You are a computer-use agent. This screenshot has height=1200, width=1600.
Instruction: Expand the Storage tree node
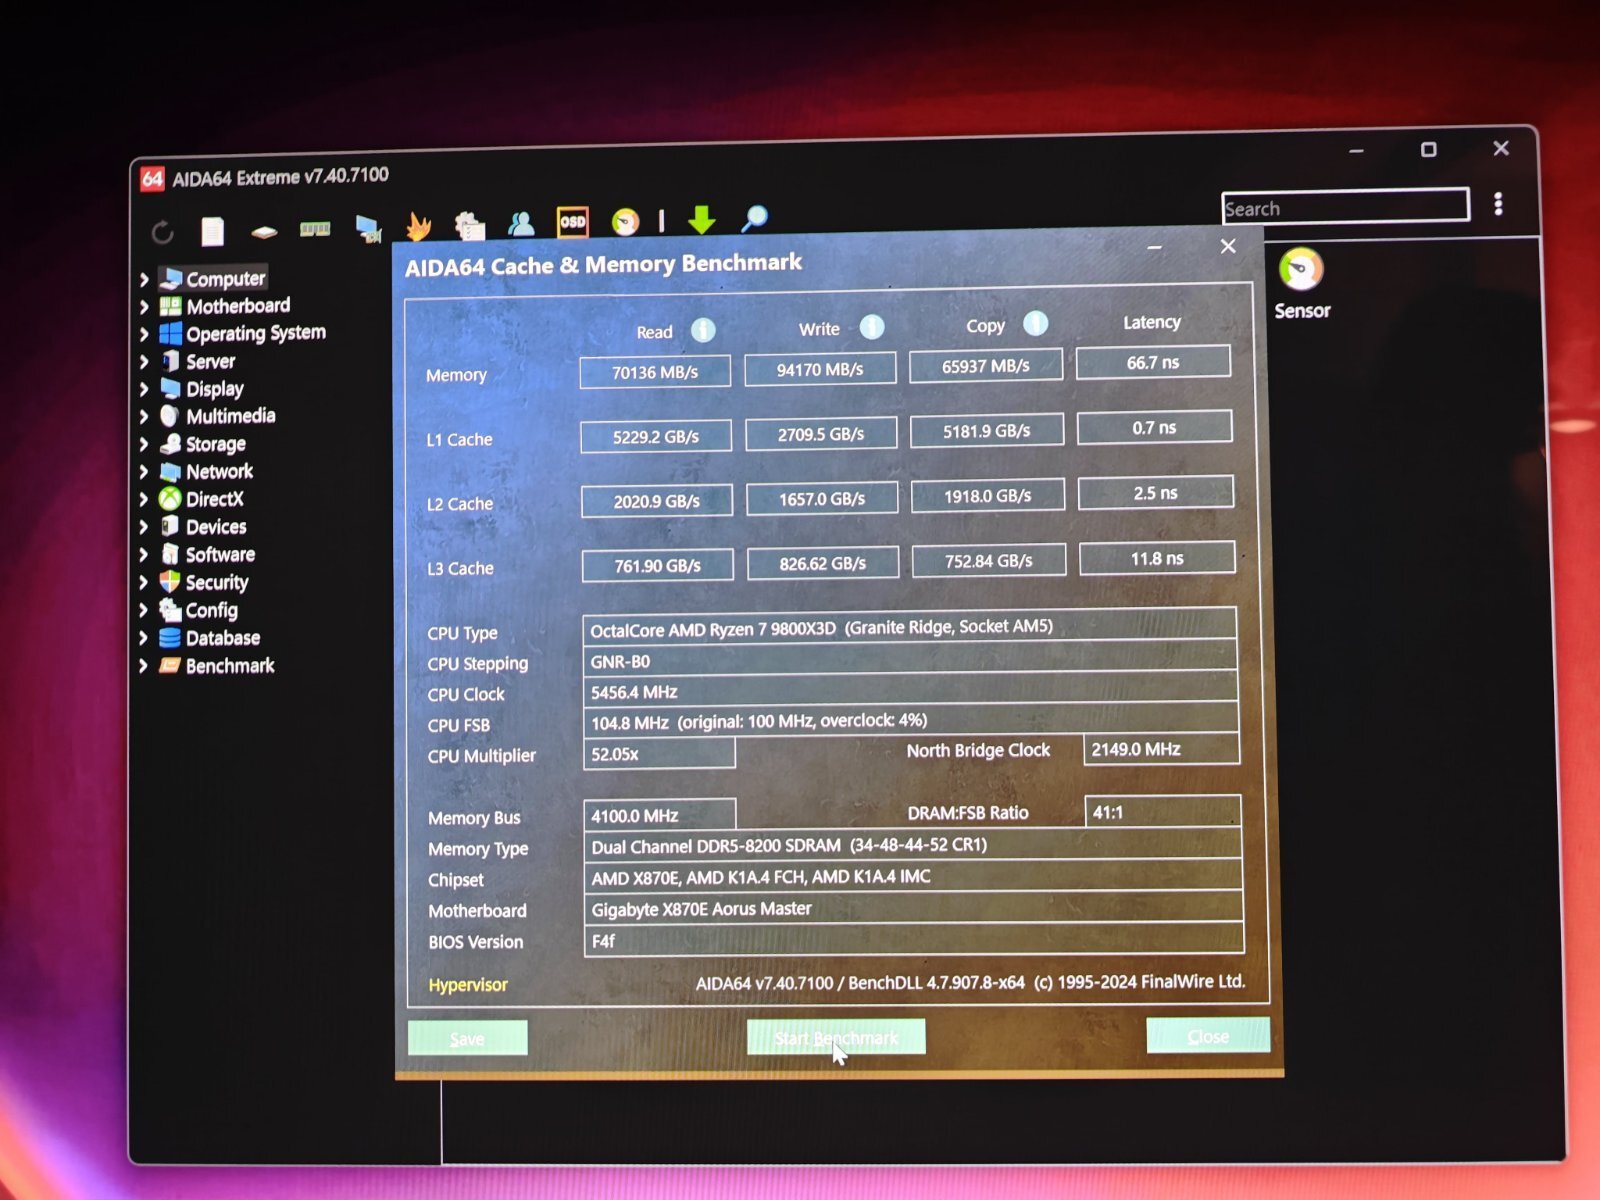(x=144, y=444)
